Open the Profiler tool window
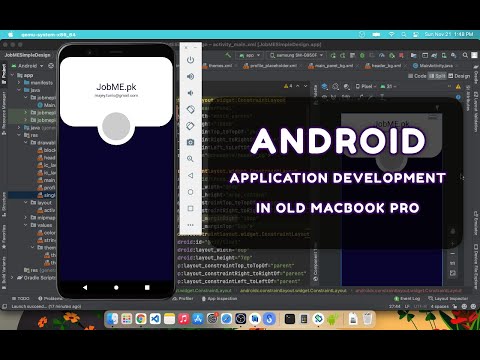 click(183, 298)
